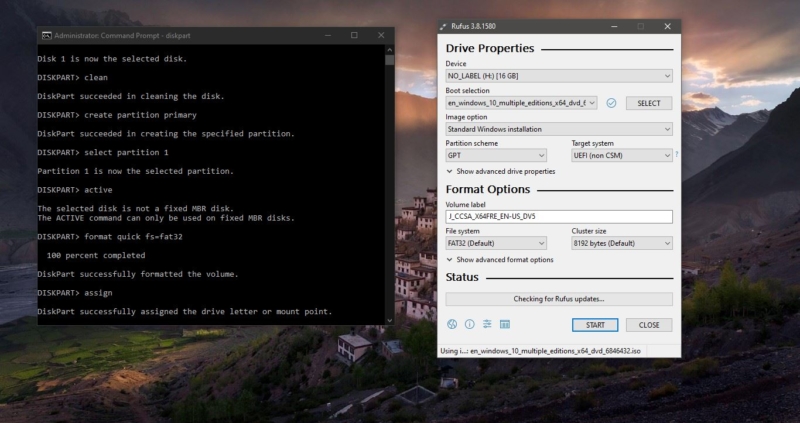Click the Volume label text field
The height and width of the screenshot is (423, 800).
point(558,216)
